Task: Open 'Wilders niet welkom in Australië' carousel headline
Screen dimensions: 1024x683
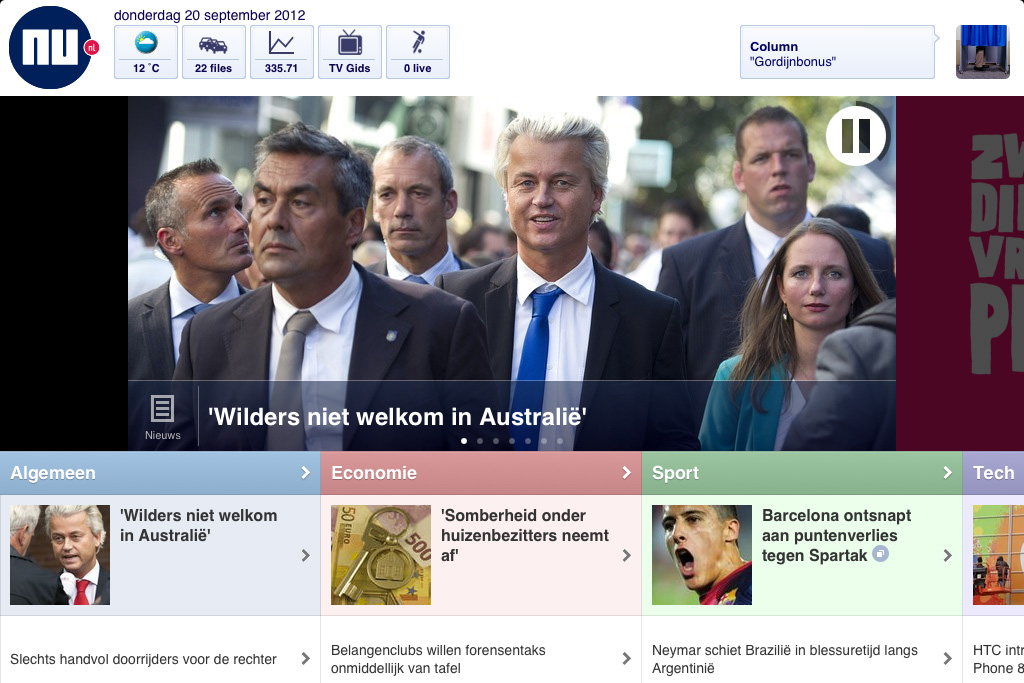Action: [x=396, y=416]
